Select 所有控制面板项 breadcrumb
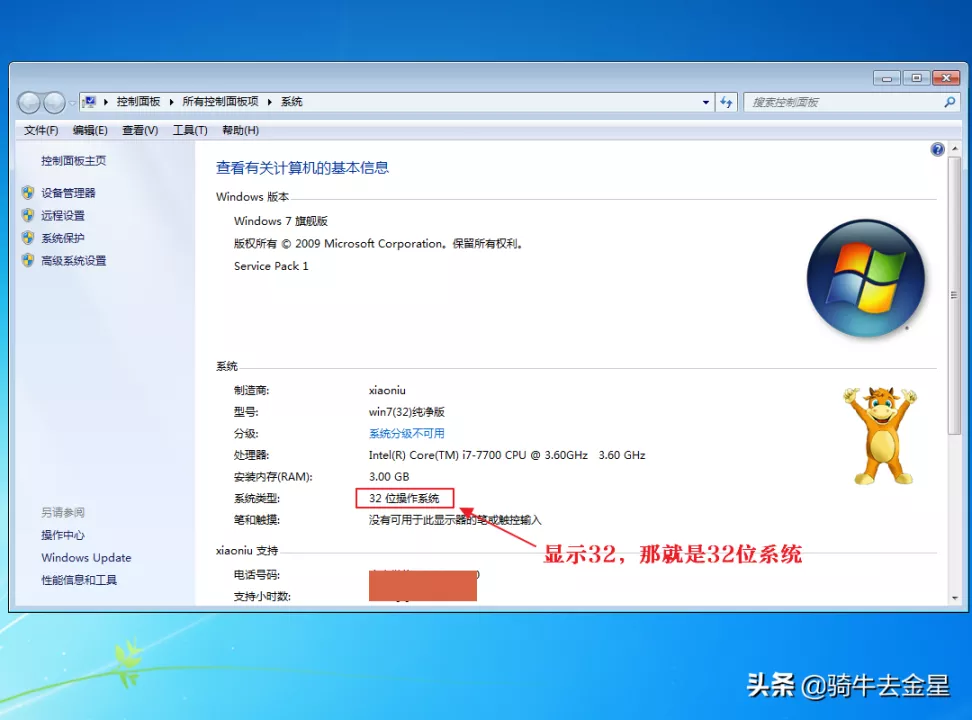 pos(220,102)
